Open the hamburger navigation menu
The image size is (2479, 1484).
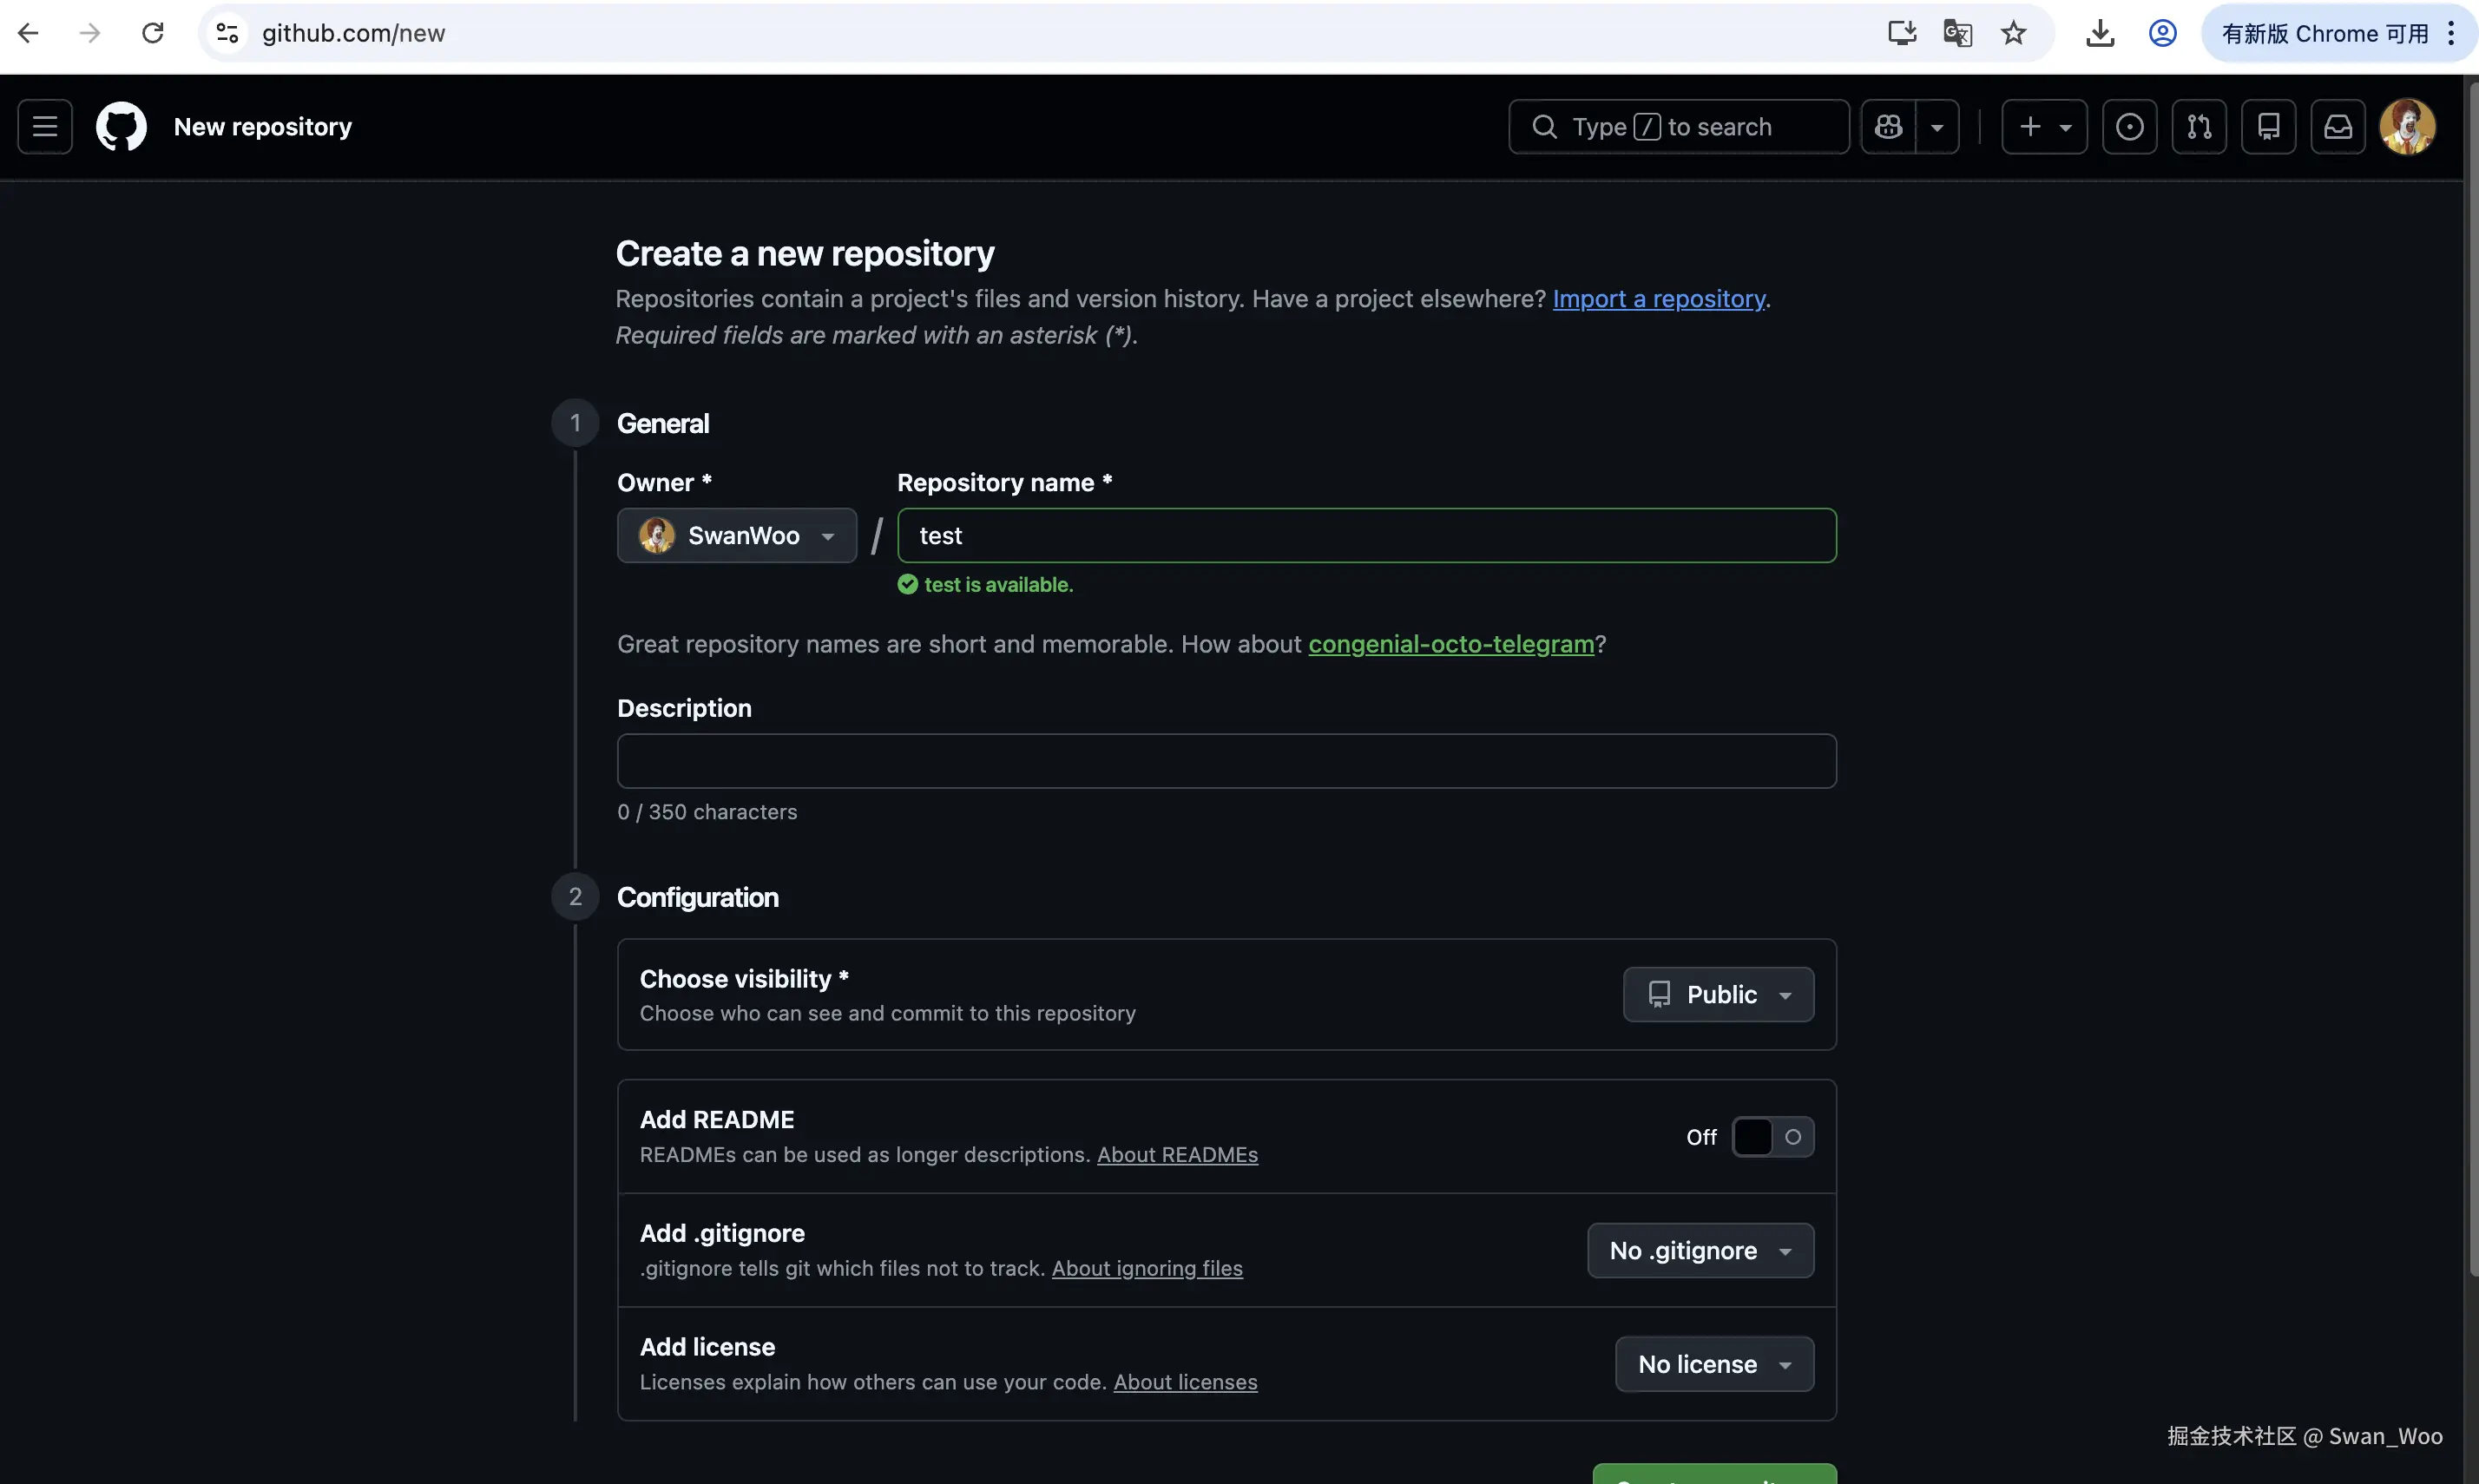coord(45,127)
